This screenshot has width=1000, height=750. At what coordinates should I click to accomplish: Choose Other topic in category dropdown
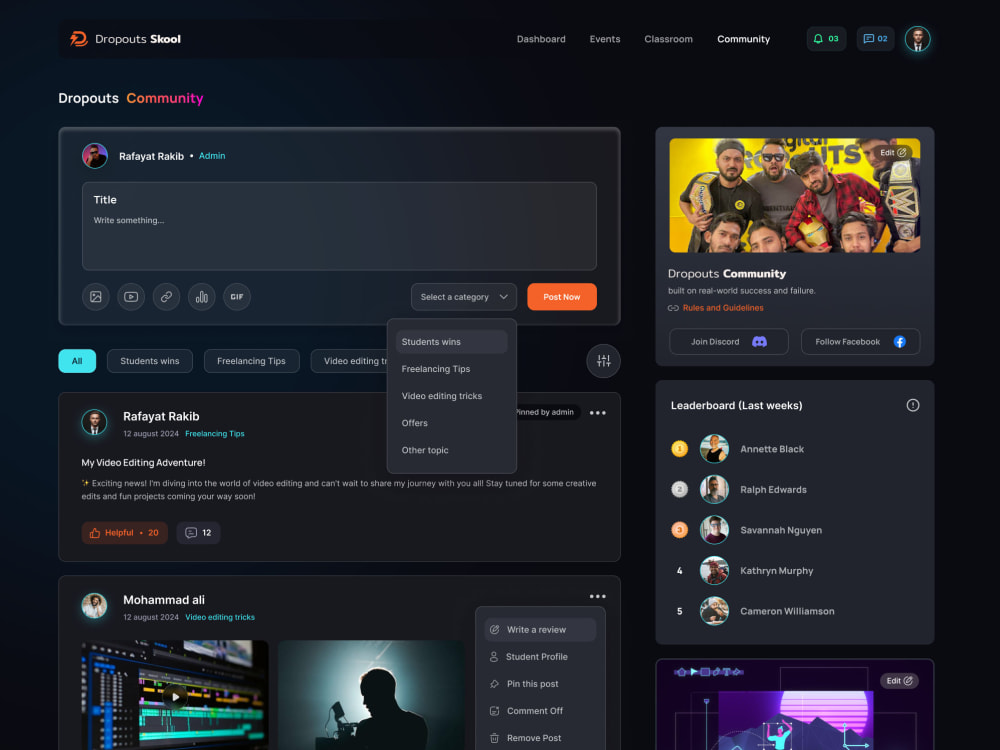click(452, 450)
